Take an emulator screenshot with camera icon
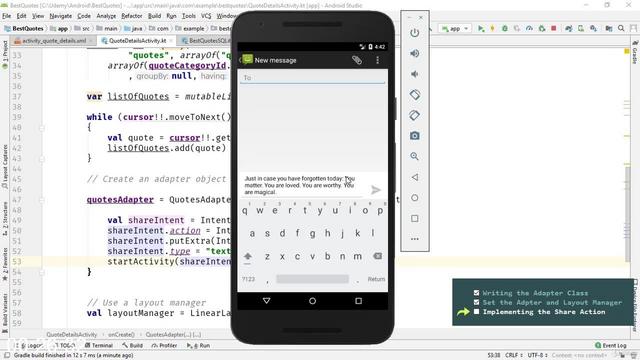The image size is (640, 360). click(414, 136)
